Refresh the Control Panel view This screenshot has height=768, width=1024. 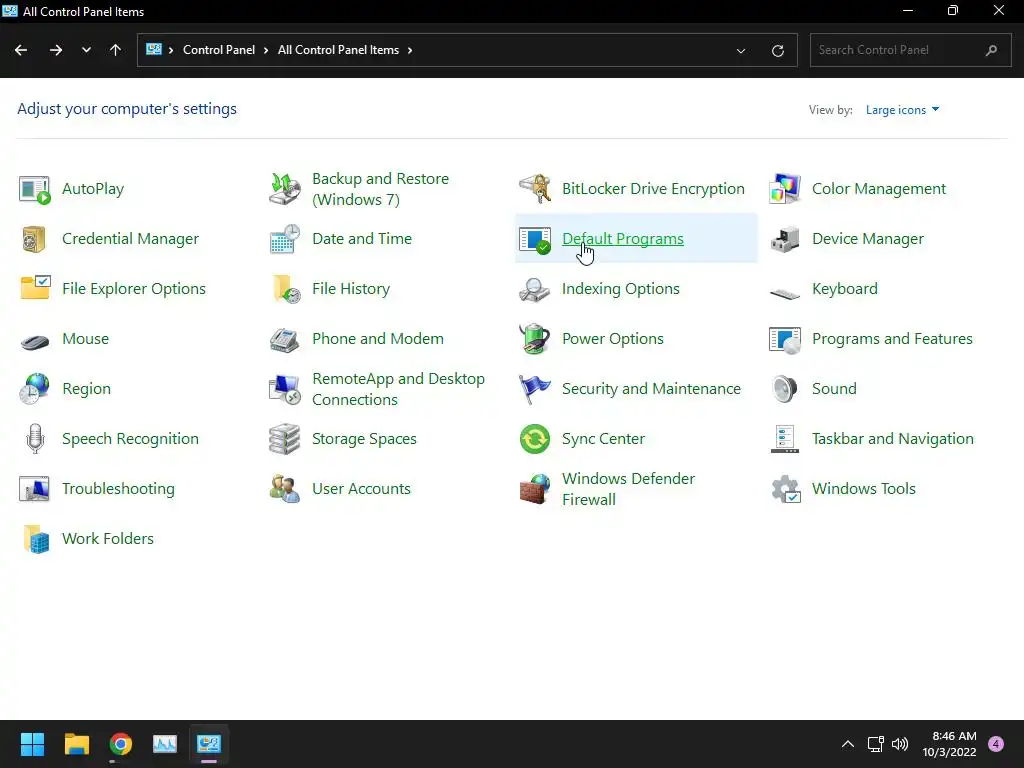click(778, 50)
